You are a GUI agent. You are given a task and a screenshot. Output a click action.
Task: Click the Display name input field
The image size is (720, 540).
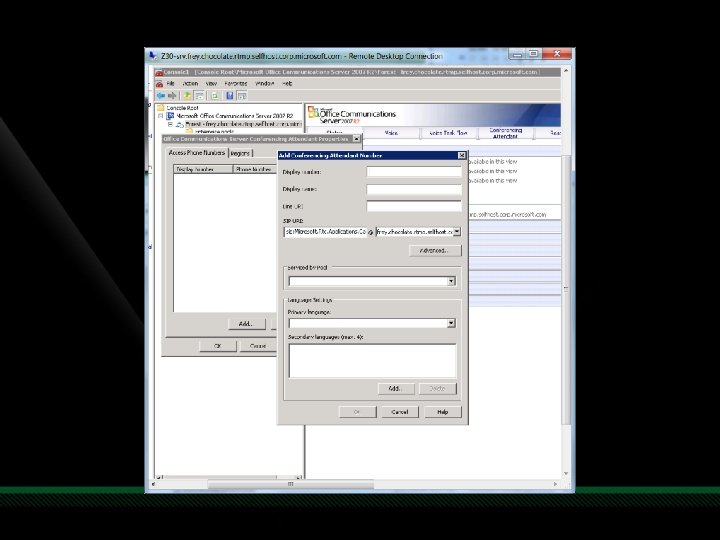414,189
